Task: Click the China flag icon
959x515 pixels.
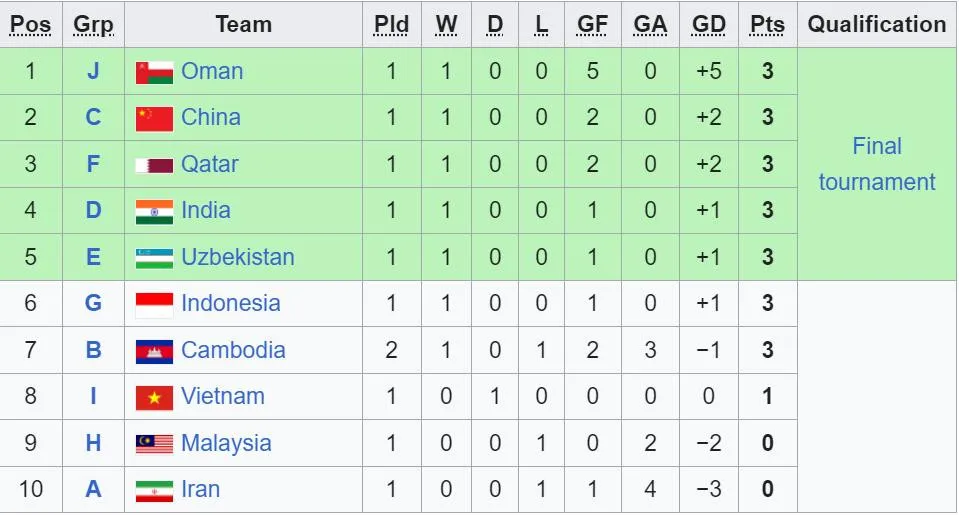Action: (154, 118)
